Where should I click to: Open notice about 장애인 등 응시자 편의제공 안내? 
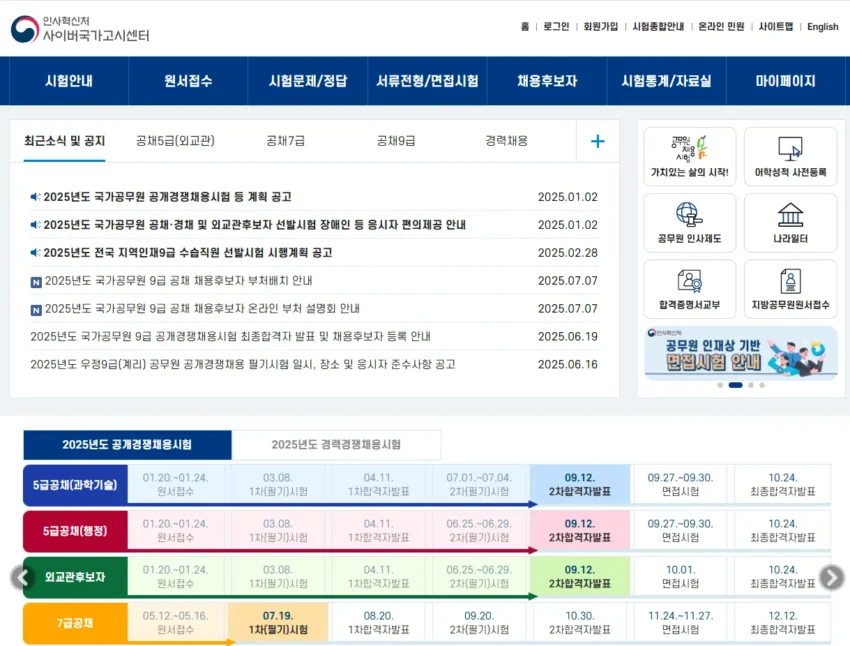pos(255,225)
